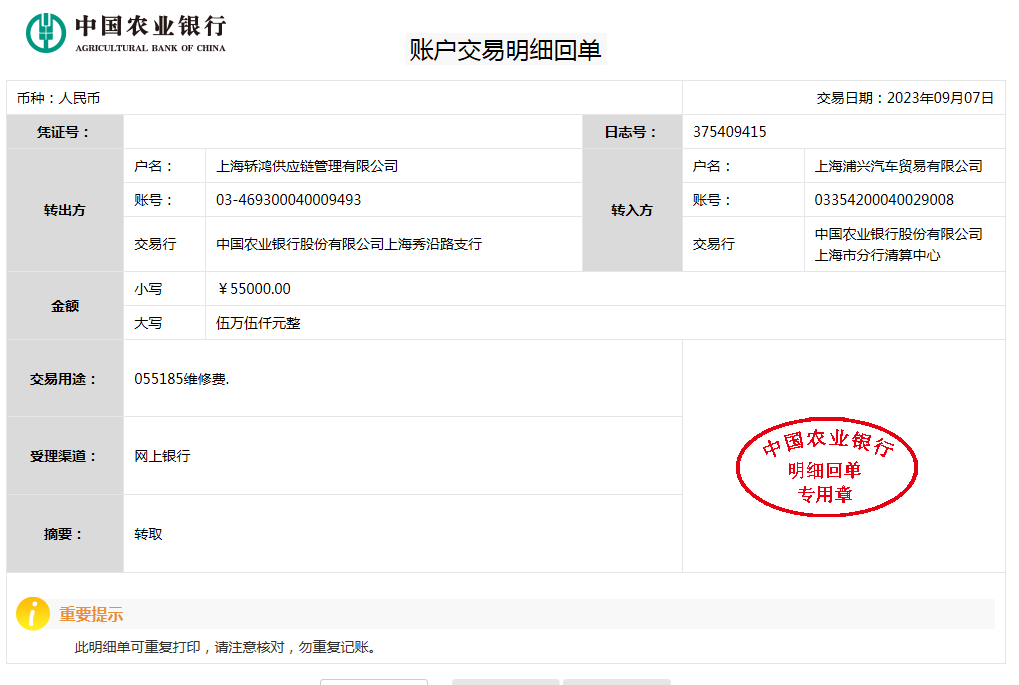Click the 摘要 value 转取
This screenshot has height=685, width=1019.
[x=148, y=534]
